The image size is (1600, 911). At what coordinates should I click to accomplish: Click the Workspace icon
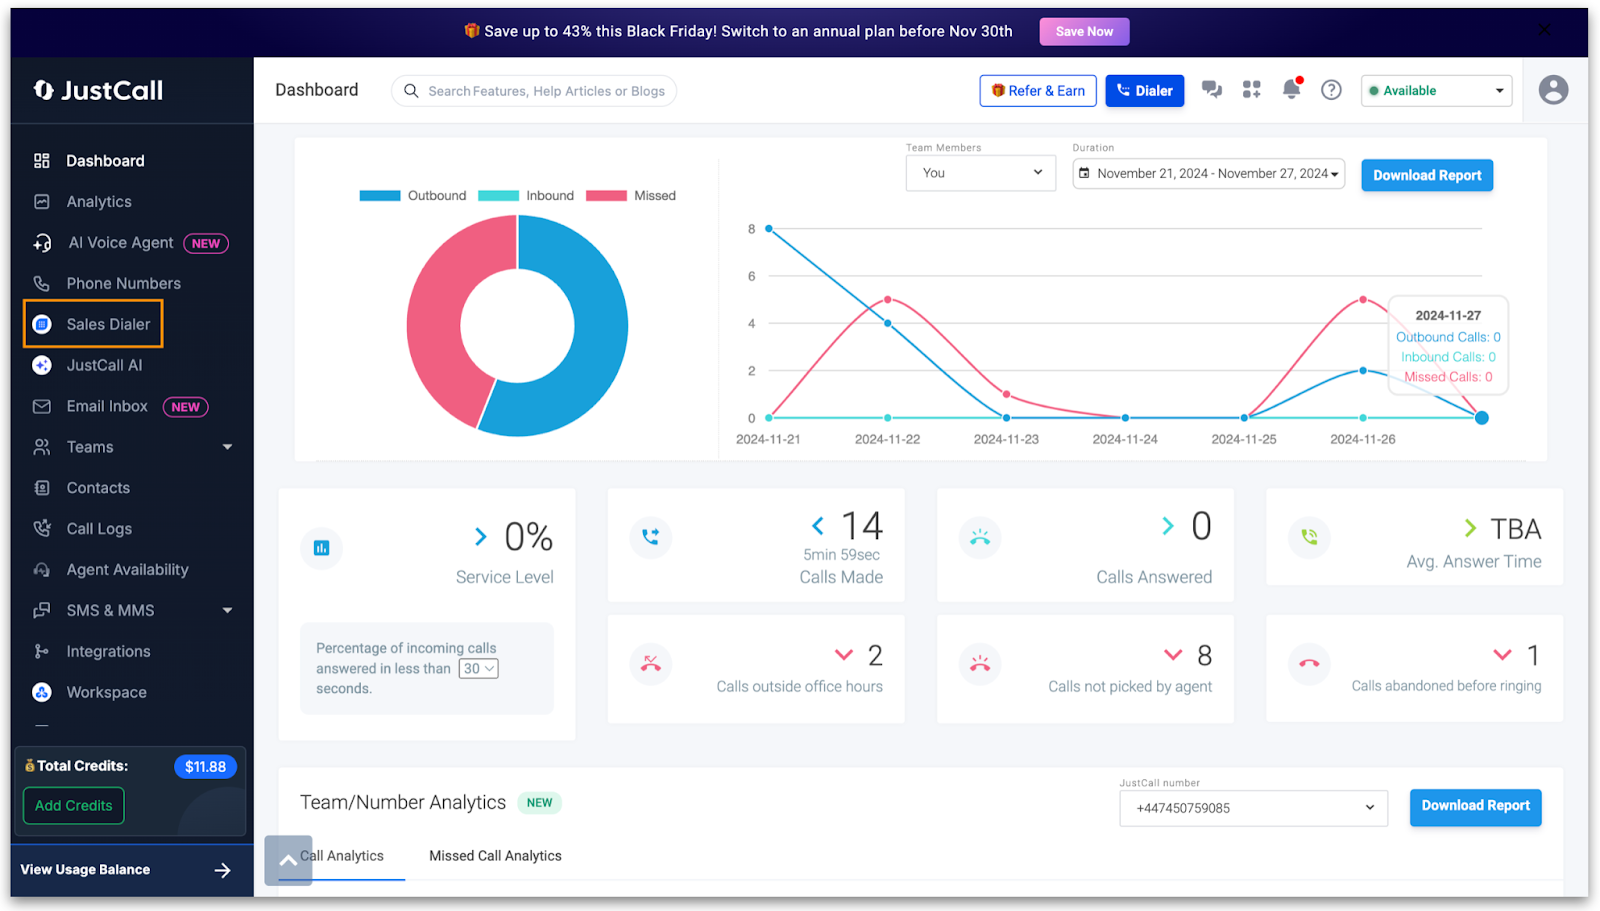click(x=42, y=692)
